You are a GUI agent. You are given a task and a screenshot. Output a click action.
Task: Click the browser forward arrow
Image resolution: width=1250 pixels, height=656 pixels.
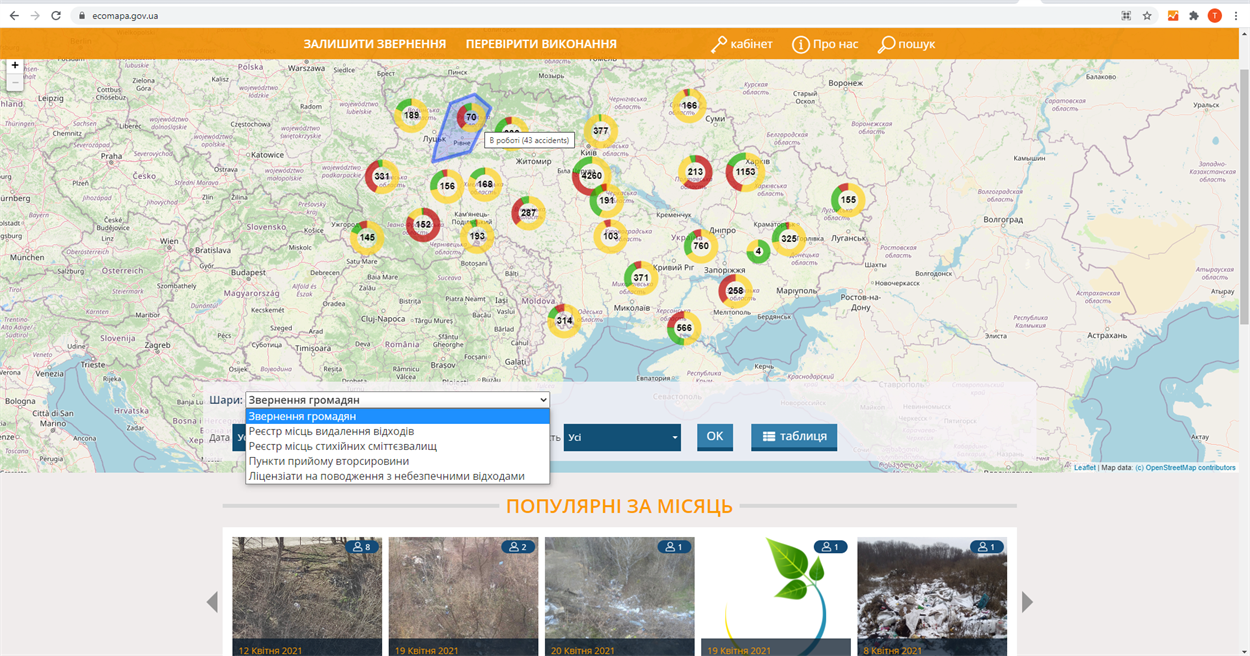[36, 16]
